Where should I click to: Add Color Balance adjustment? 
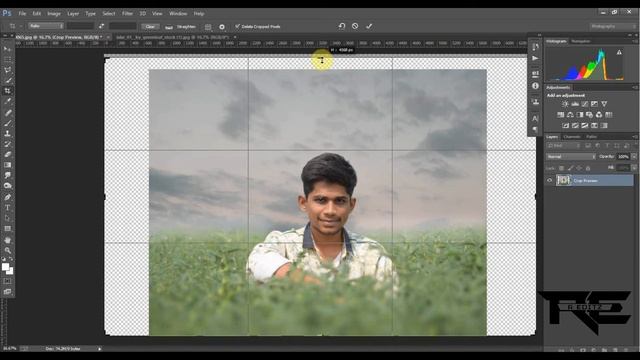(570, 115)
